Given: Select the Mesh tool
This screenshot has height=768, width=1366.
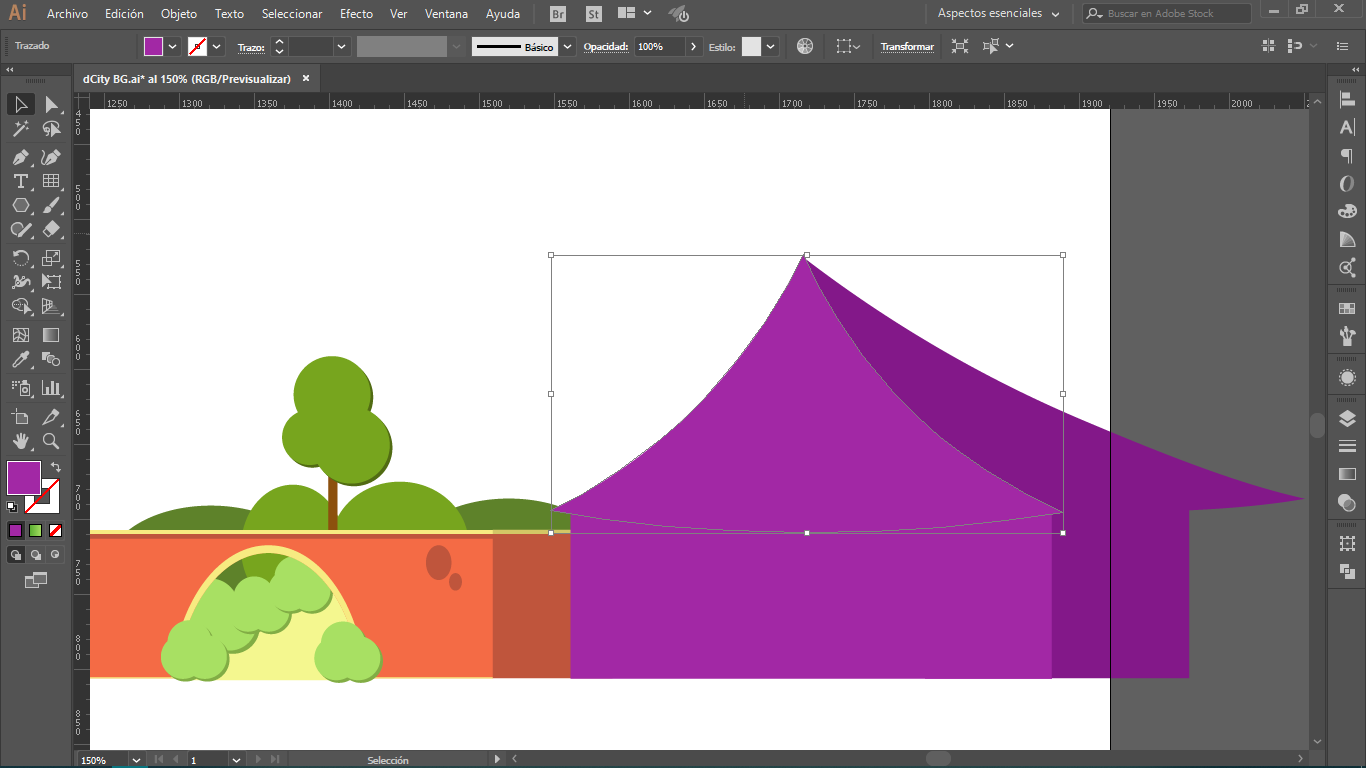Looking at the screenshot, I should (x=21, y=335).
